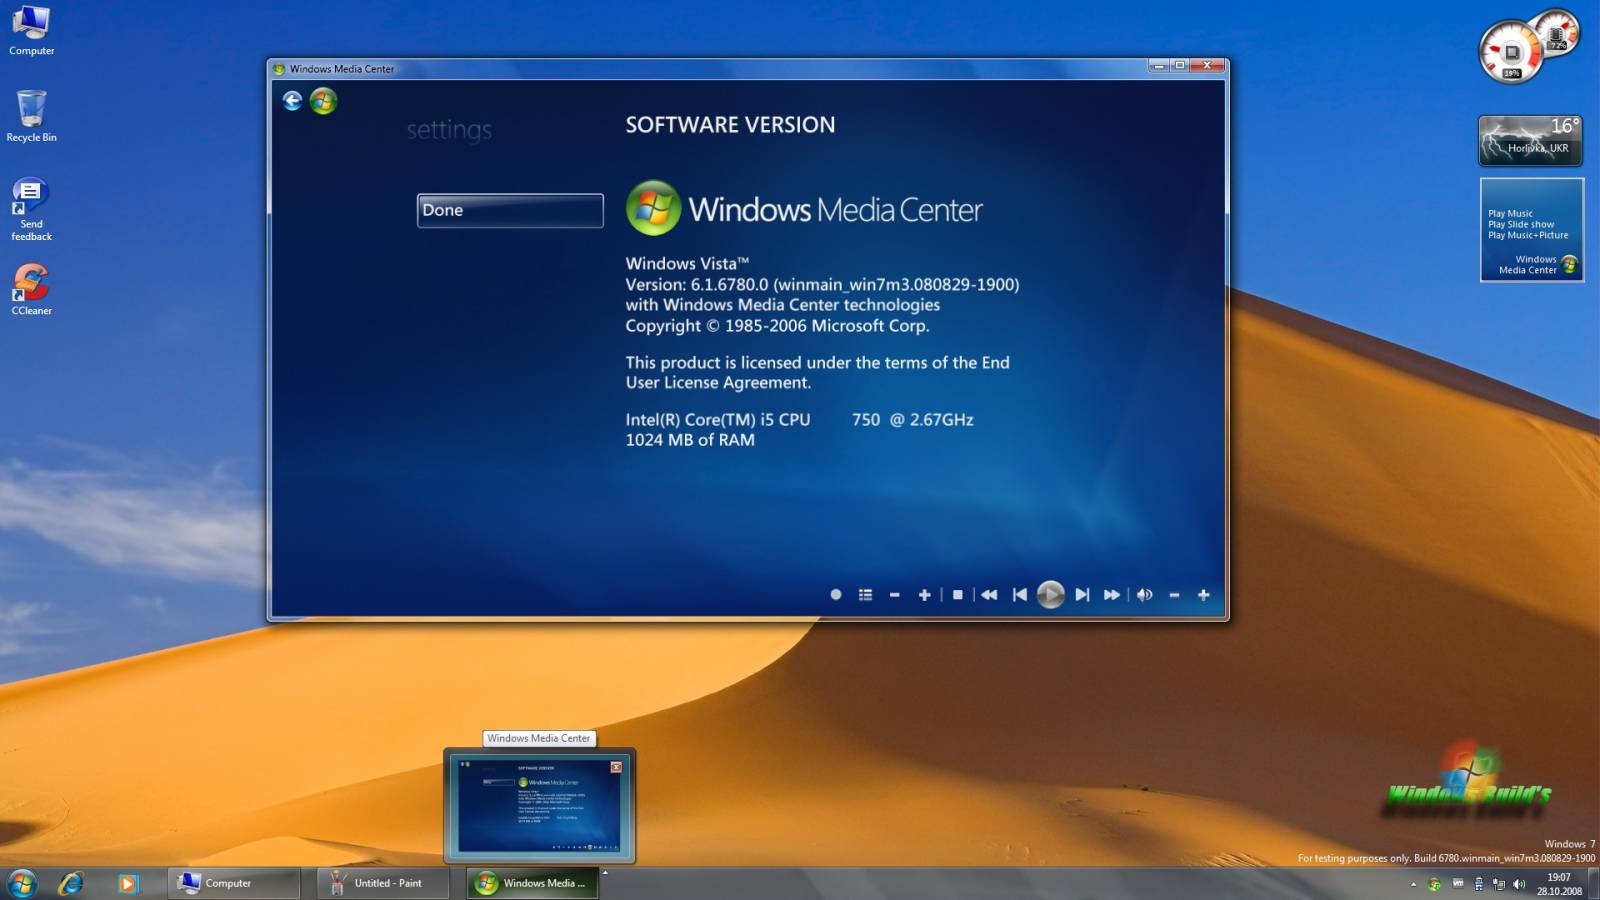Click the SOFTWARE VERSION heading
This screenshot has height=900, width=1600.
730,125
